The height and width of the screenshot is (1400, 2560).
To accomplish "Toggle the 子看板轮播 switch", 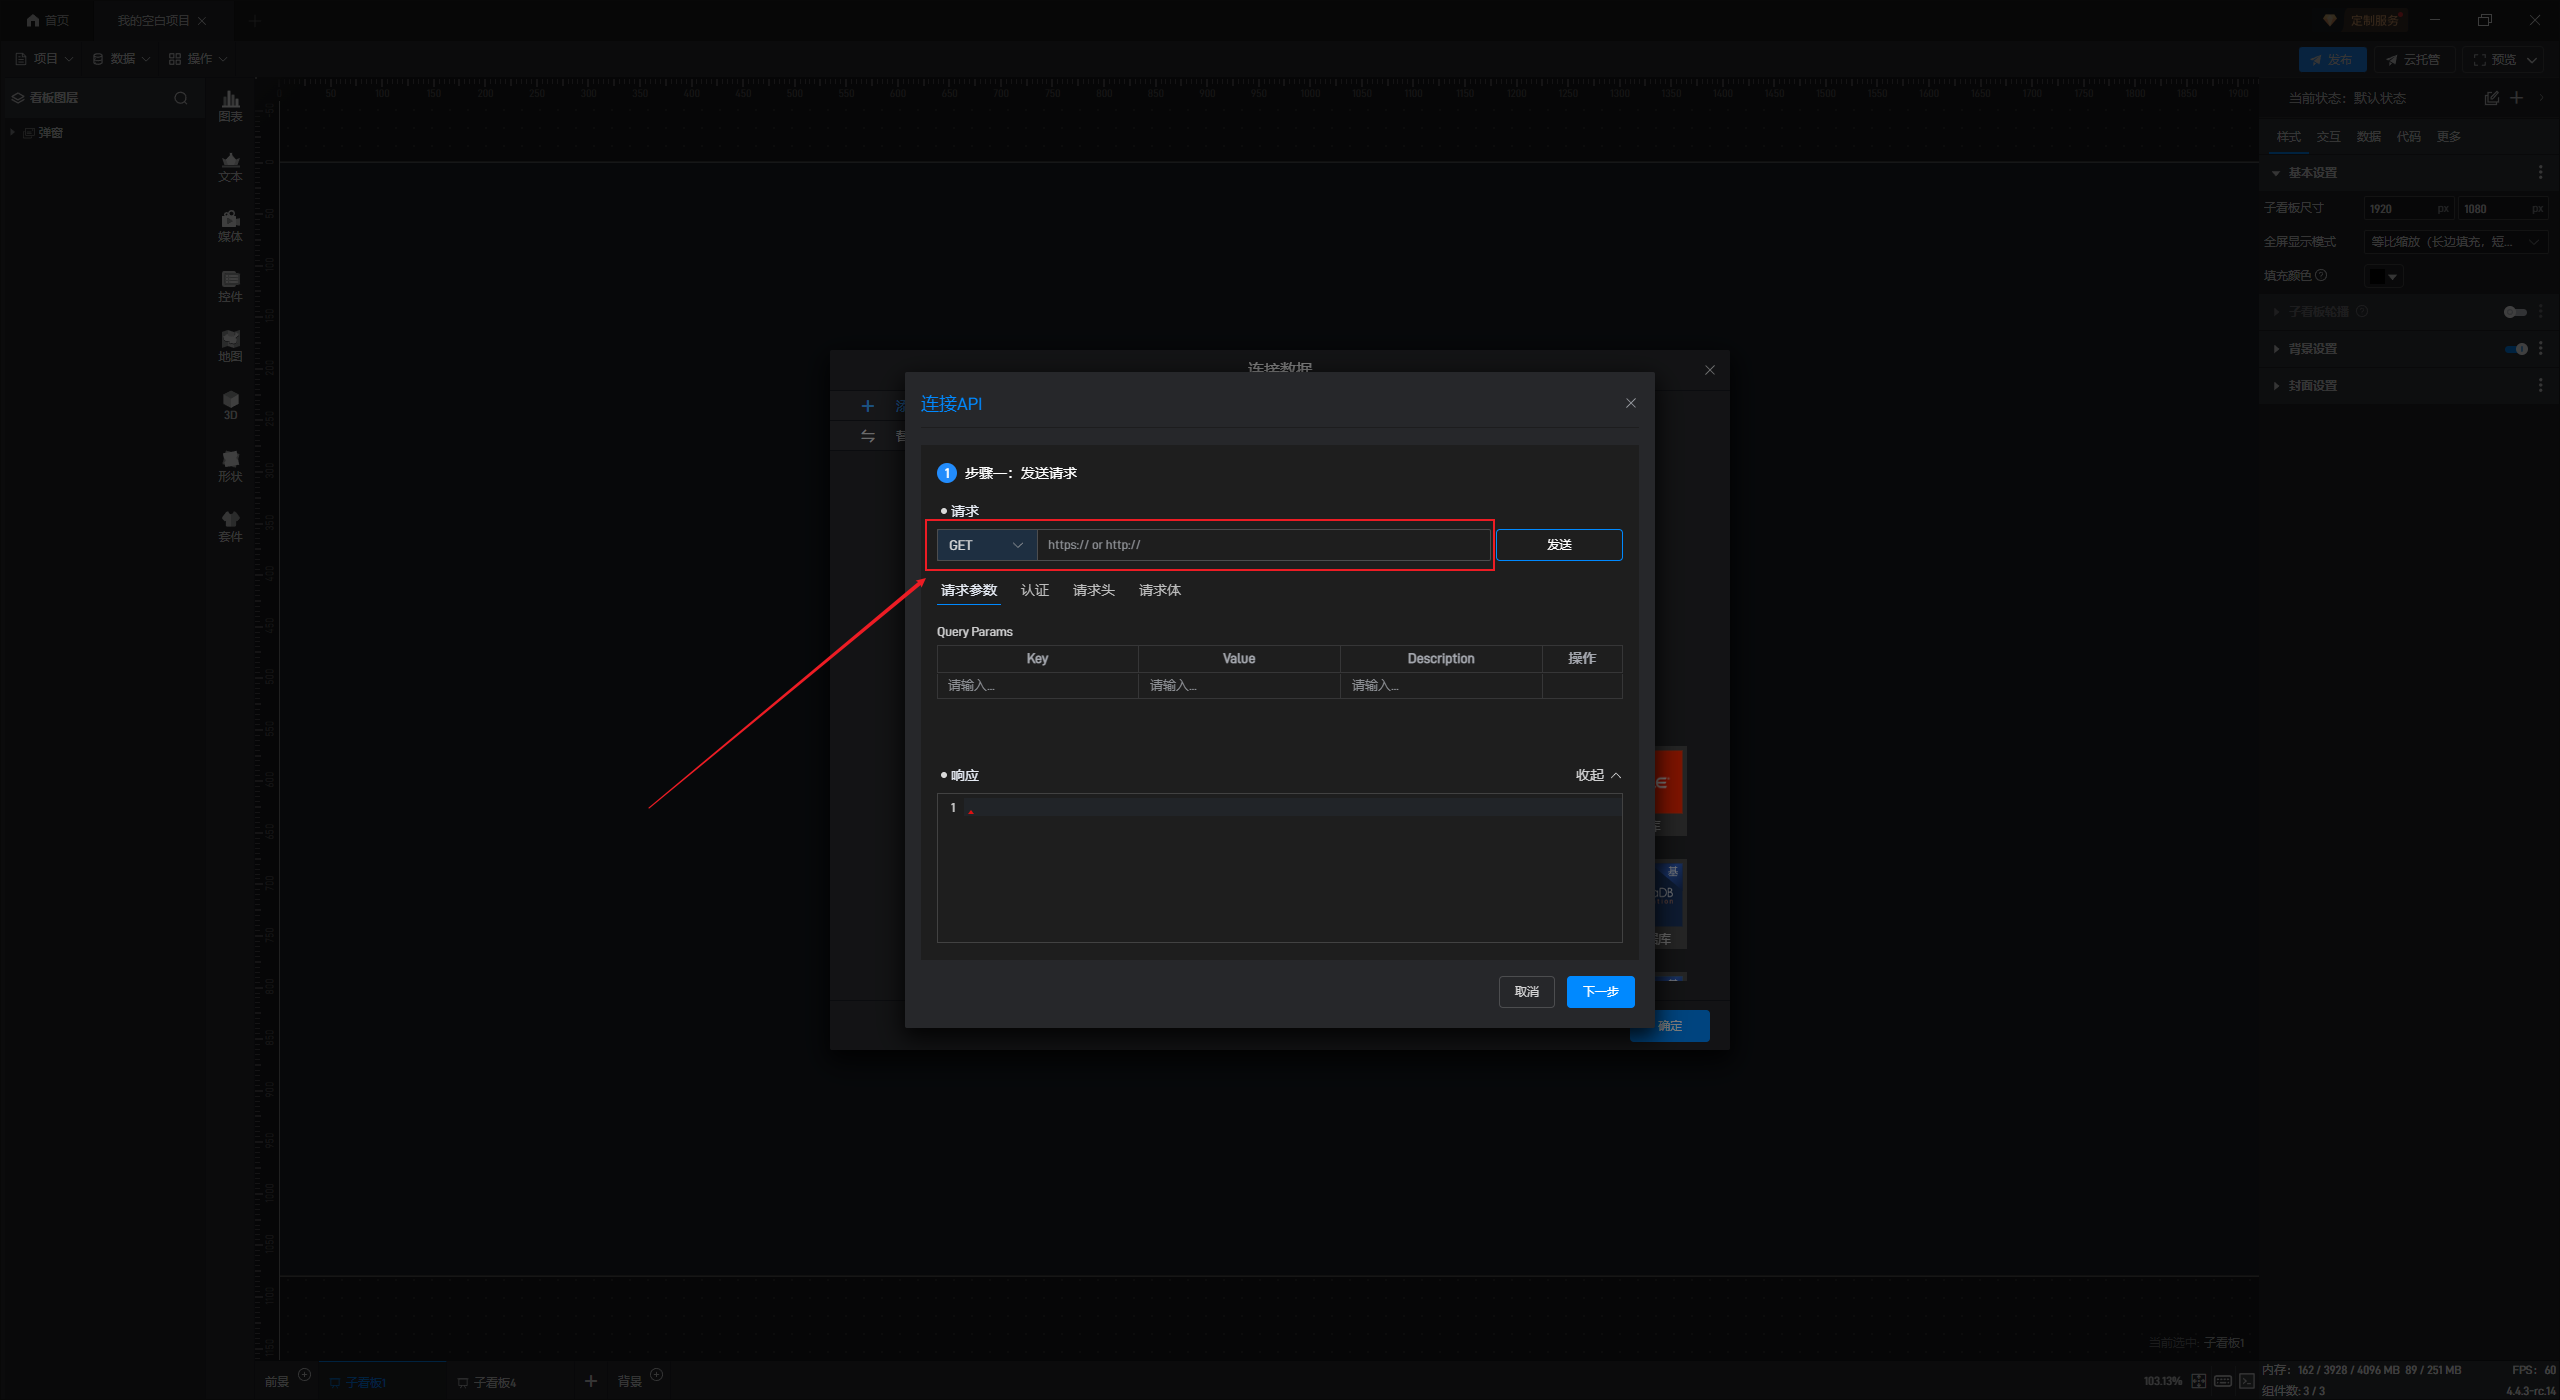I will [x=2514, y=312].
